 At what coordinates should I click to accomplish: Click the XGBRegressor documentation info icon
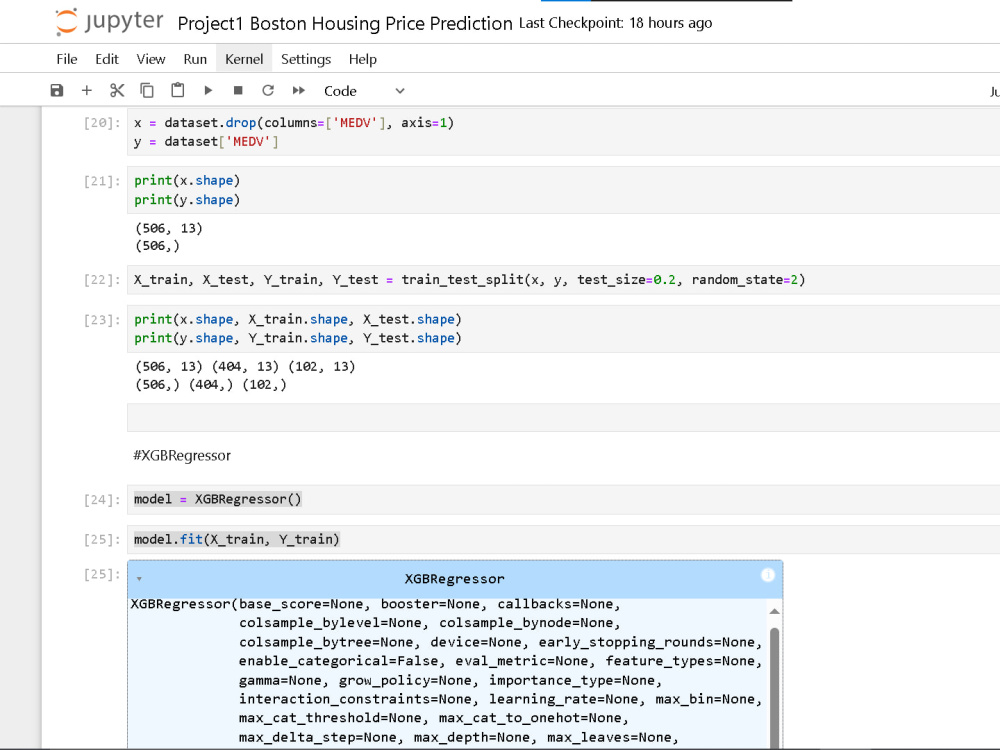tap(768, 575)
